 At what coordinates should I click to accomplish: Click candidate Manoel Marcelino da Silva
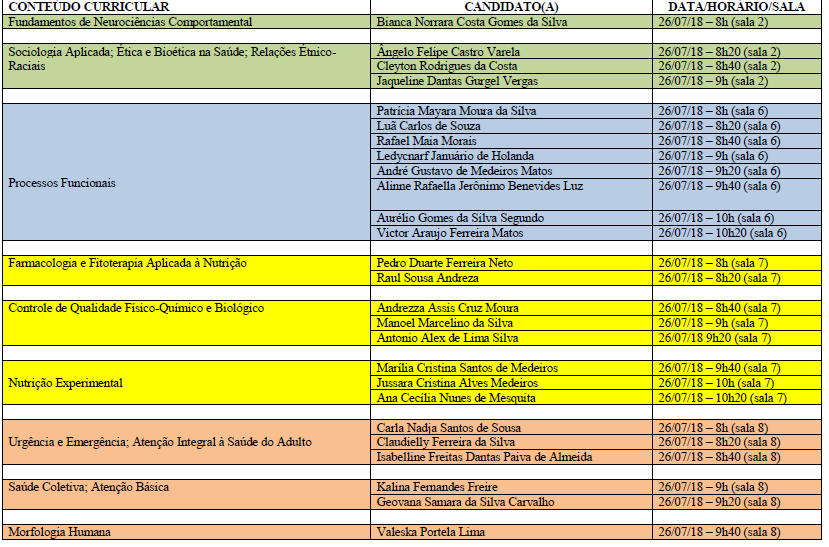[511, 323]
